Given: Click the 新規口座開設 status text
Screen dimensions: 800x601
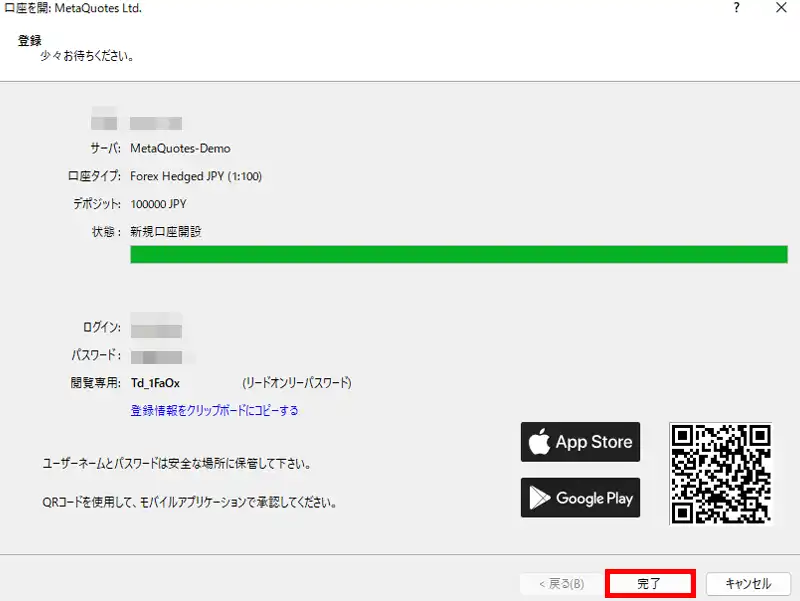Looking at the screenshot, I should pos(166,232).
